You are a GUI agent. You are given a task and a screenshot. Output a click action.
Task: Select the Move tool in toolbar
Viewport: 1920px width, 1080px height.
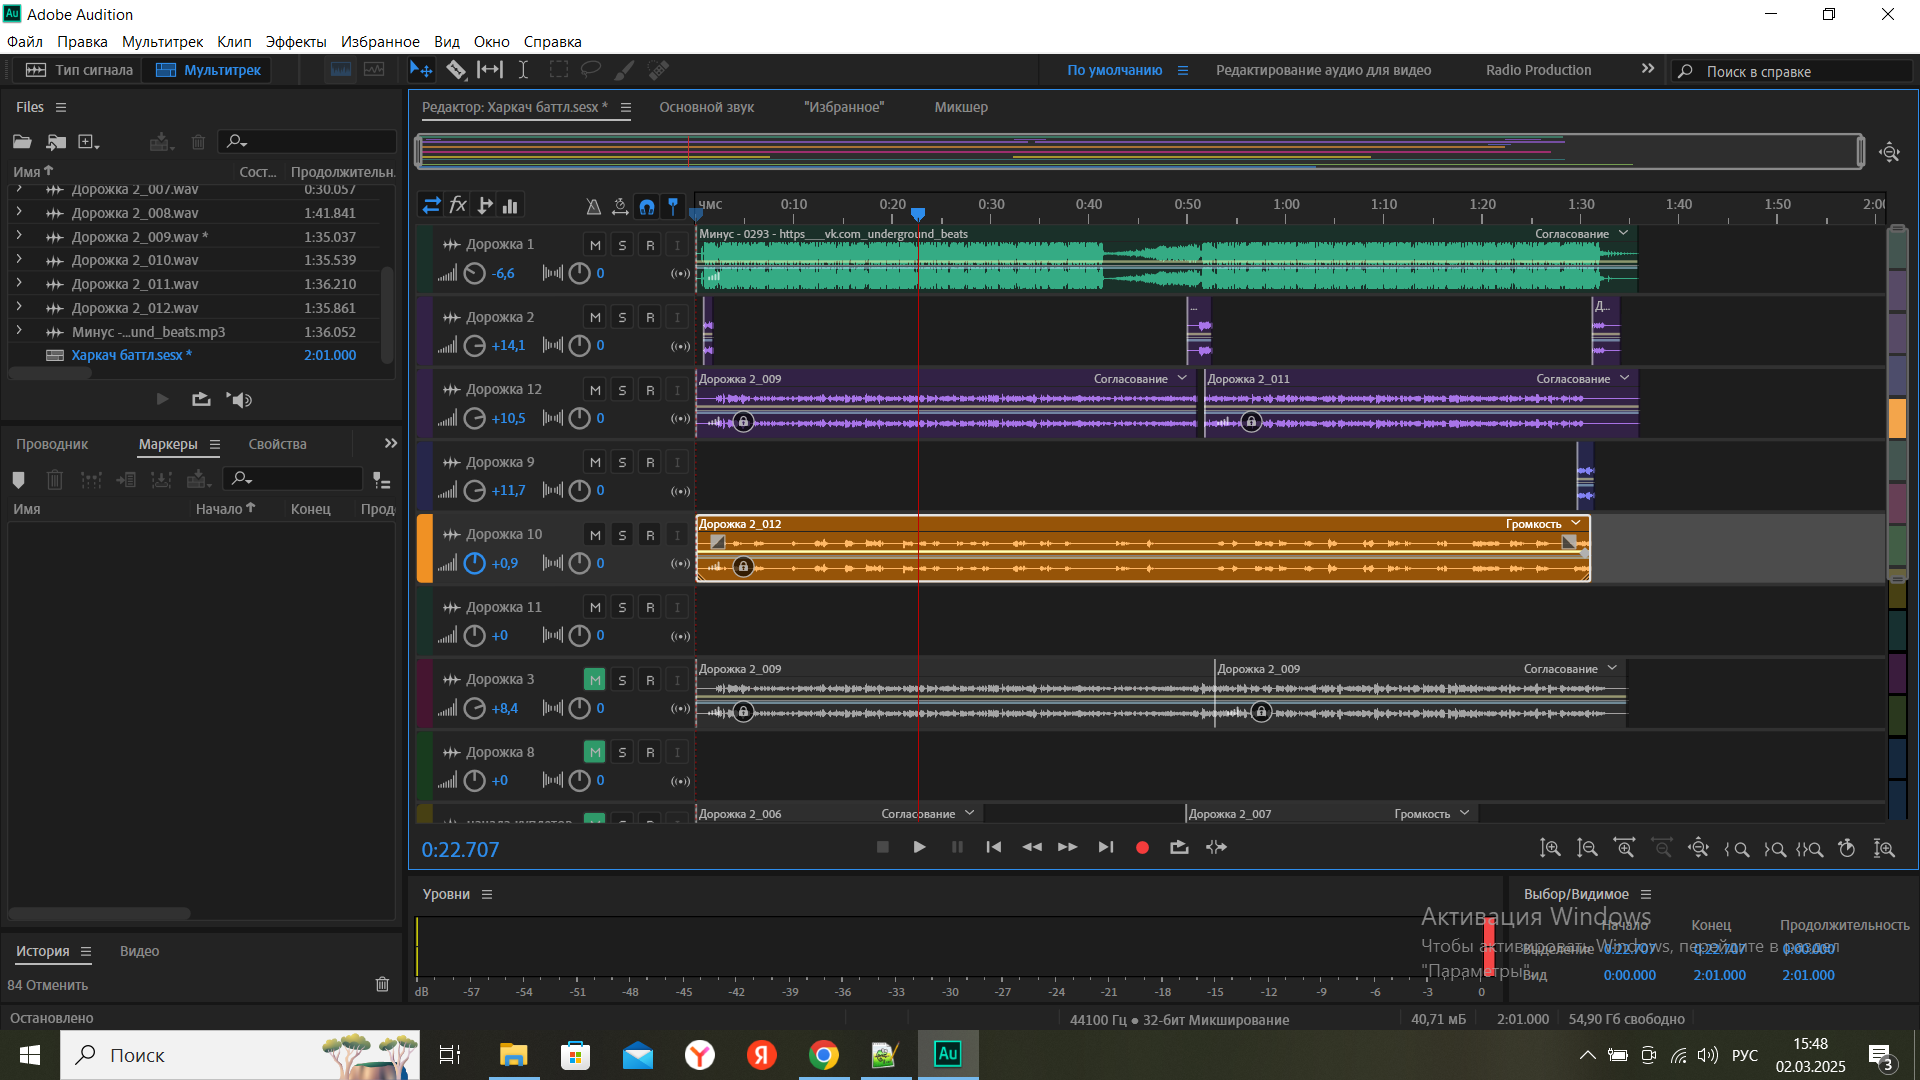(421, 70)
